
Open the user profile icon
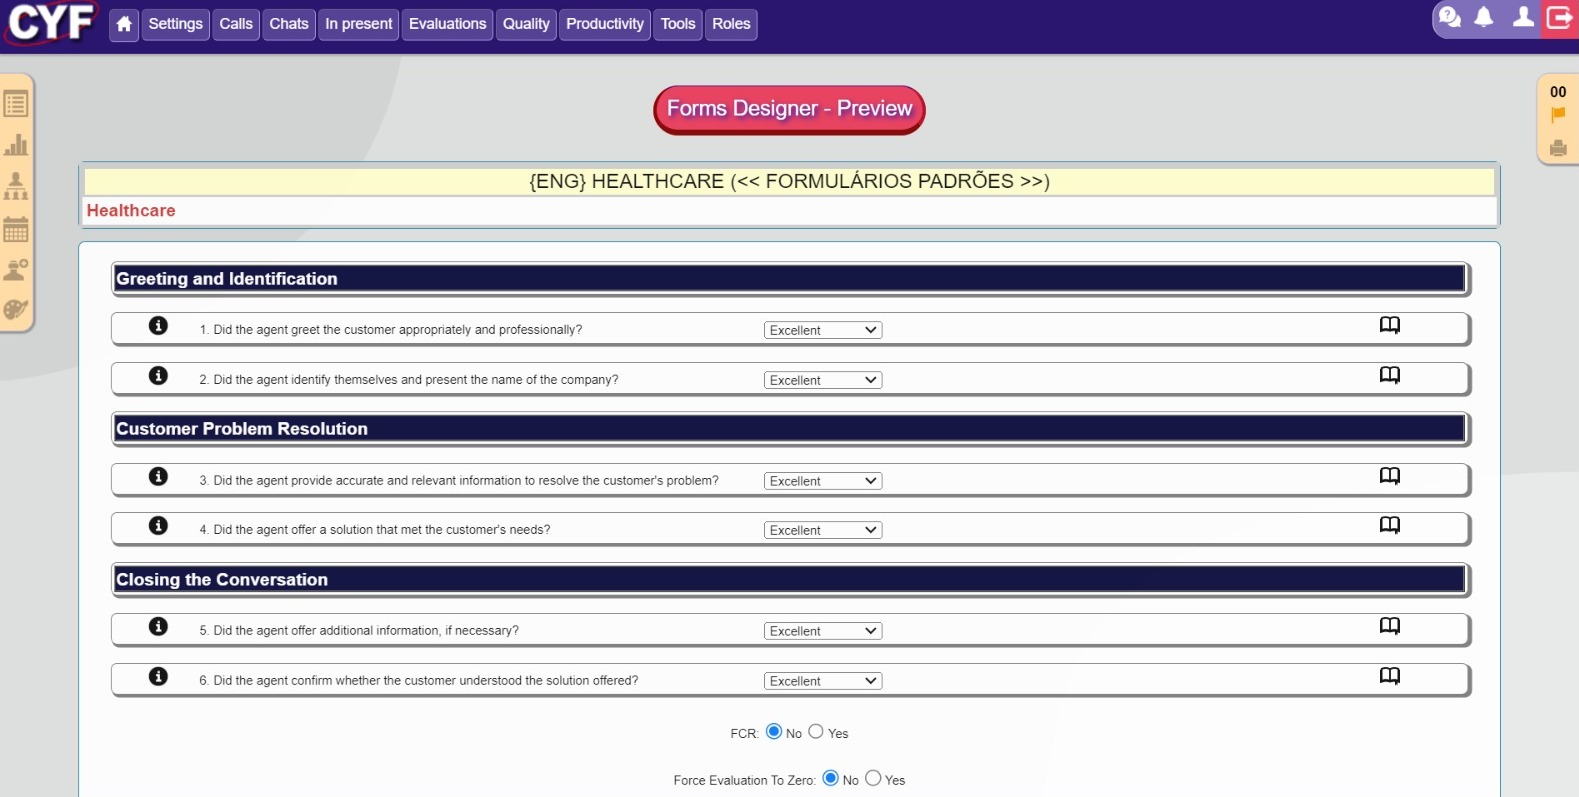coord(1523,17)
